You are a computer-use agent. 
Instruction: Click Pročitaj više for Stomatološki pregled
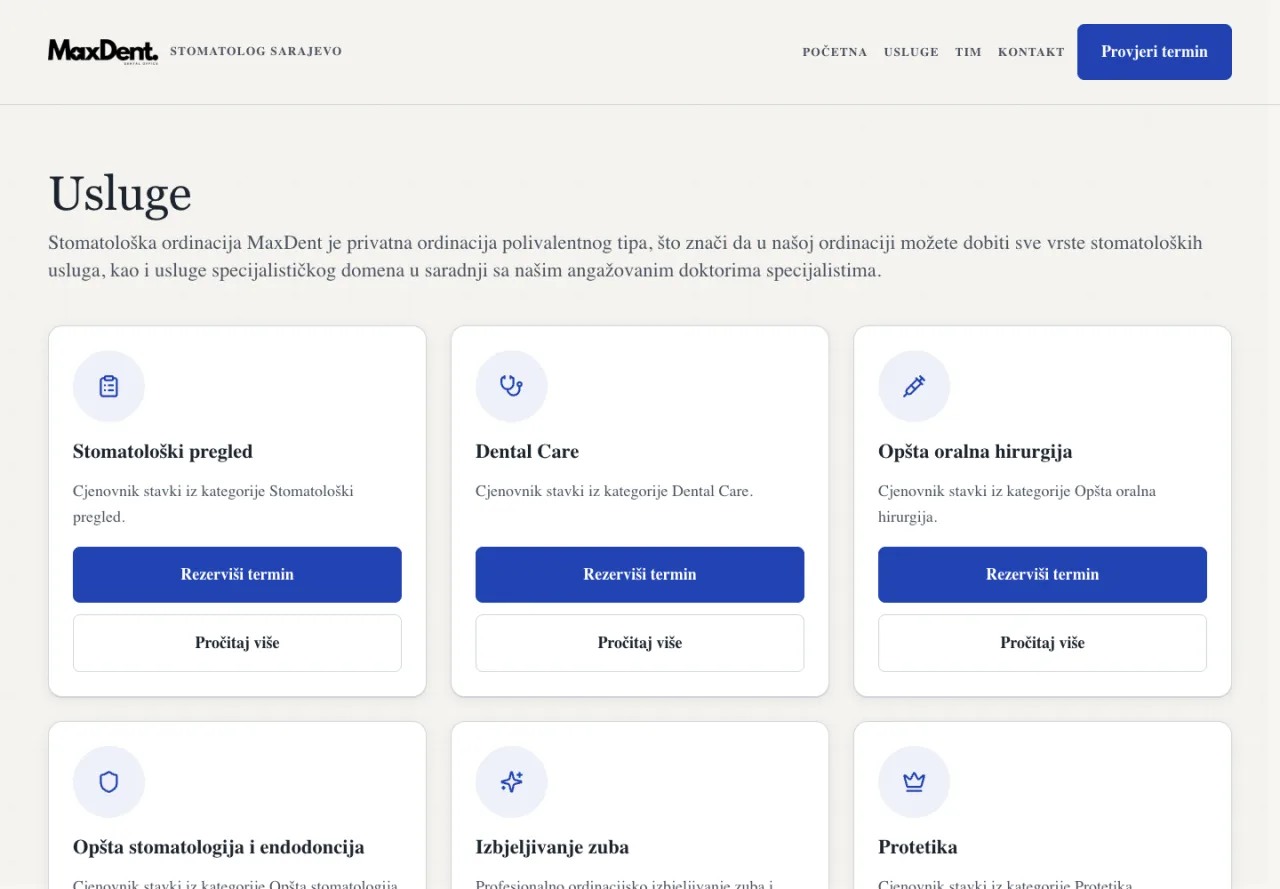pos(237,643)
